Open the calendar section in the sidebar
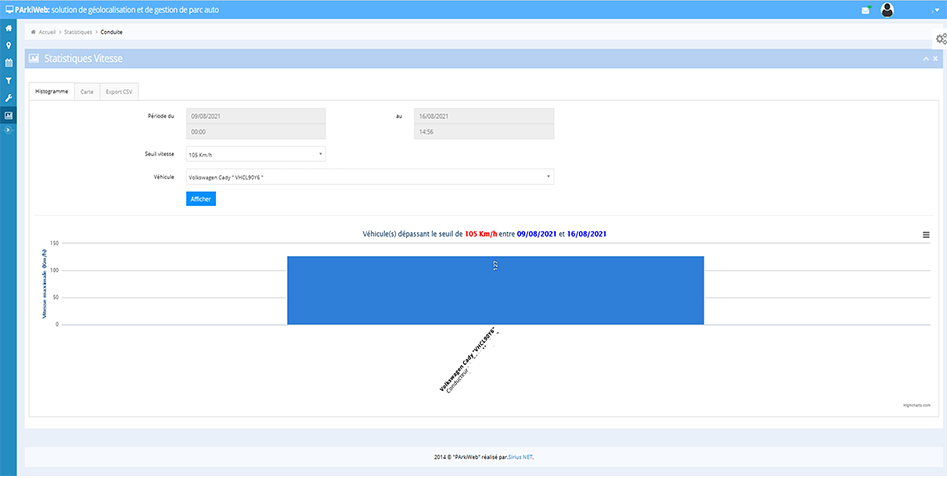This screenshot has width=947, height=478. (8, 62)
